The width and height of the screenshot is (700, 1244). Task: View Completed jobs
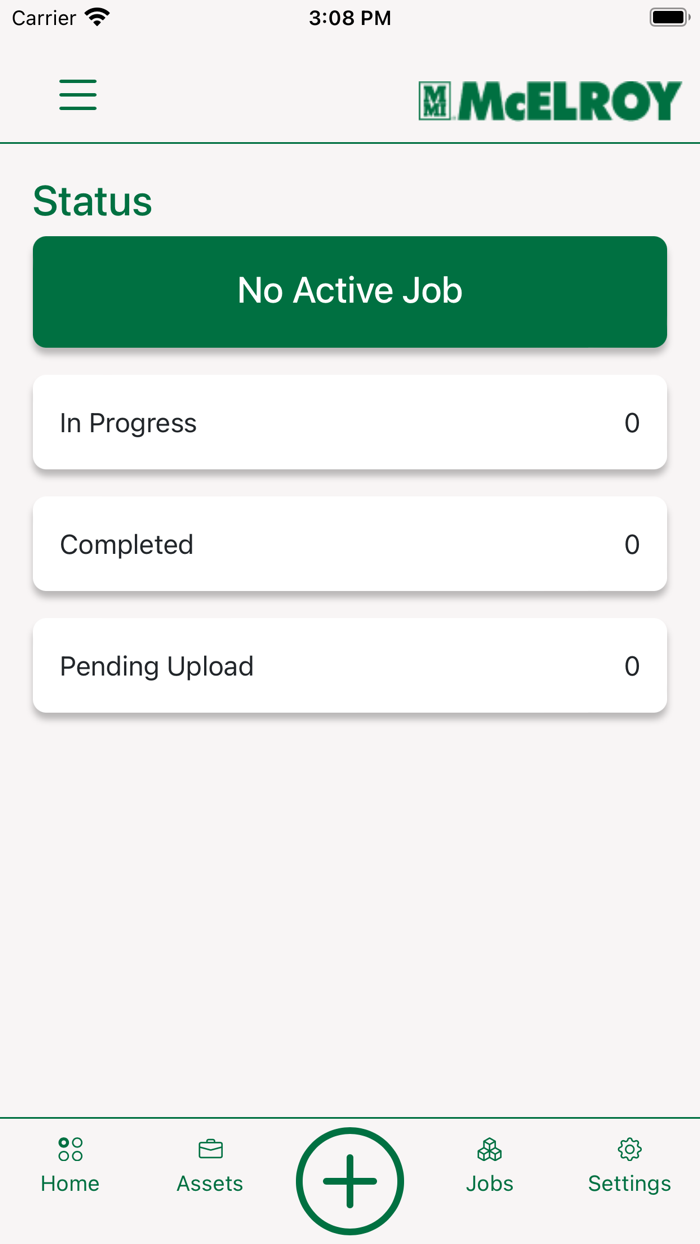point(349,543)
